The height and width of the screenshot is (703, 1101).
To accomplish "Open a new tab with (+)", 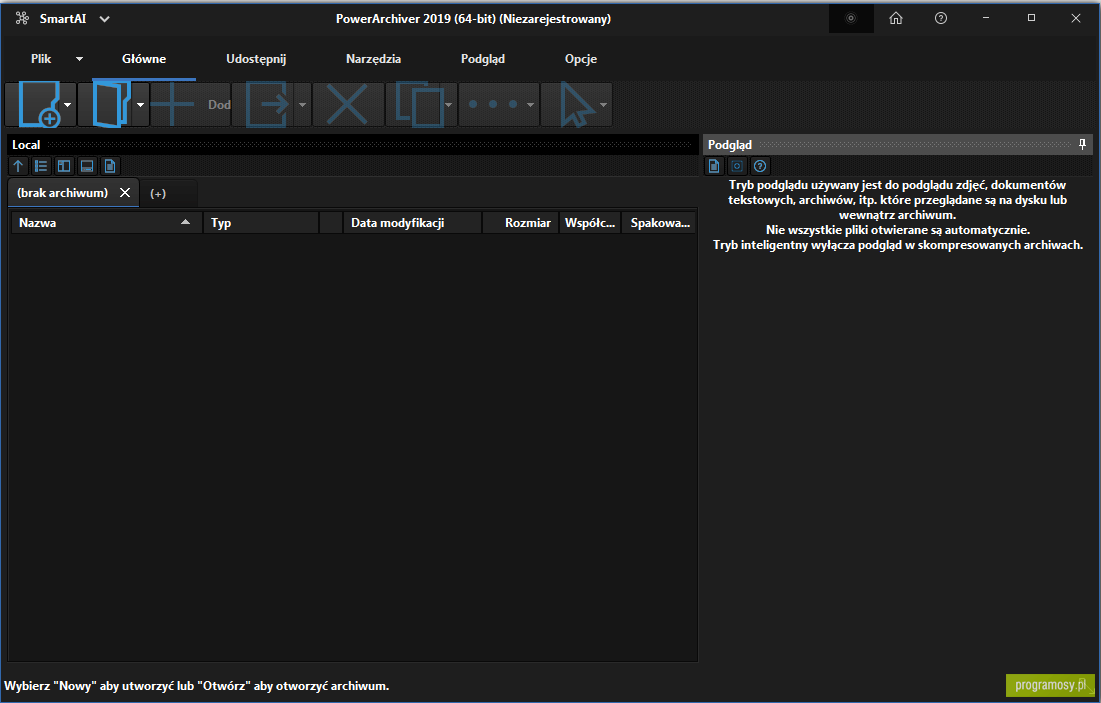I will pyautogui.click(x=158, y=193).
